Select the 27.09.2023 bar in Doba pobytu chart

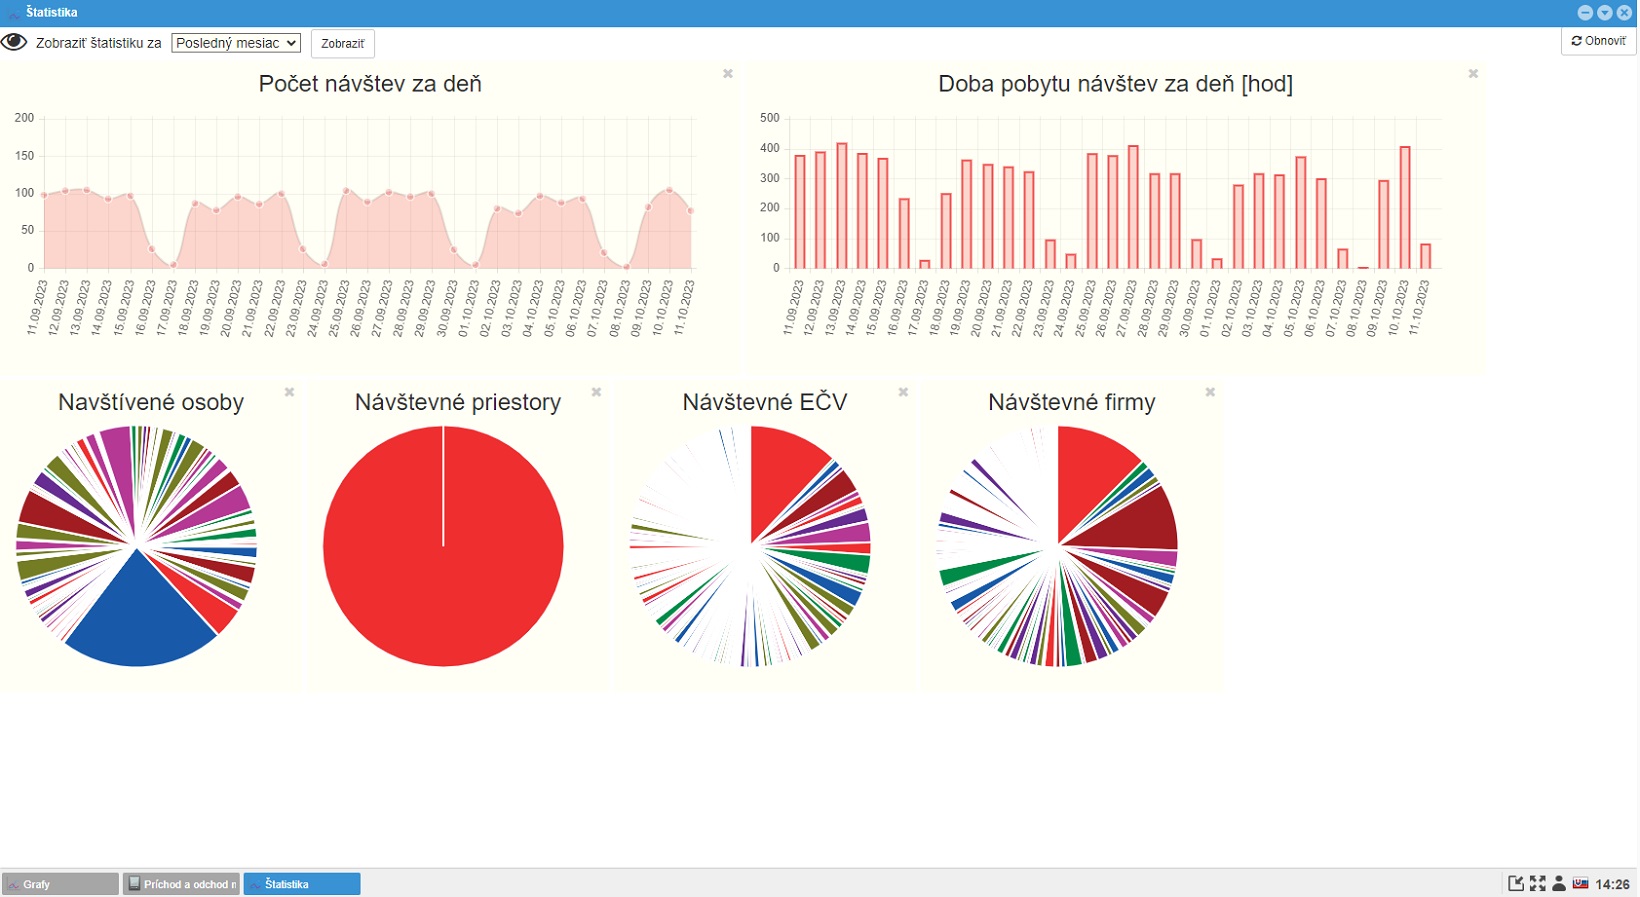pyautogui.click(x=1133, y=207)
